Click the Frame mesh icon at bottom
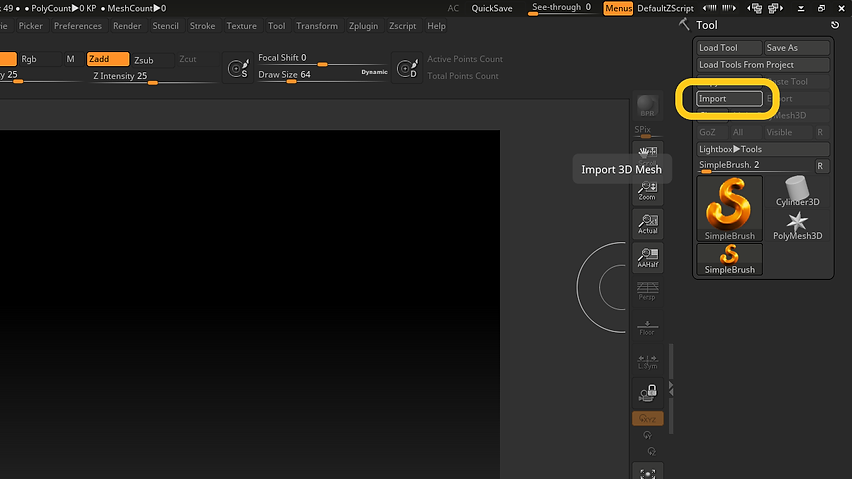This screenshot has width=852, height=479. (x=647, y=472)
